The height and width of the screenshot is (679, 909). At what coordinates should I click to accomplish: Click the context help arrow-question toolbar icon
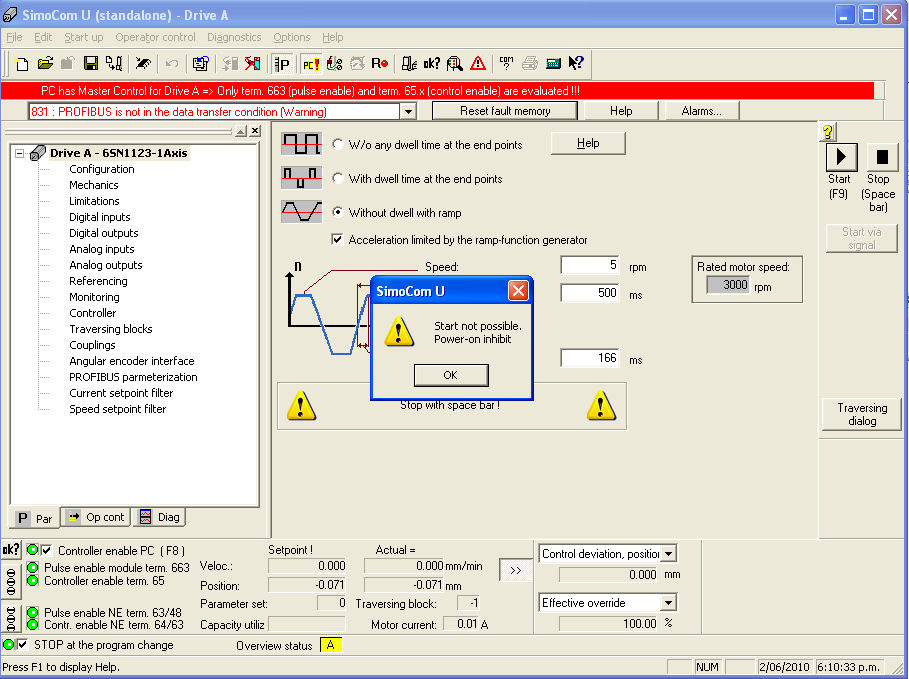tap(576, 63)
